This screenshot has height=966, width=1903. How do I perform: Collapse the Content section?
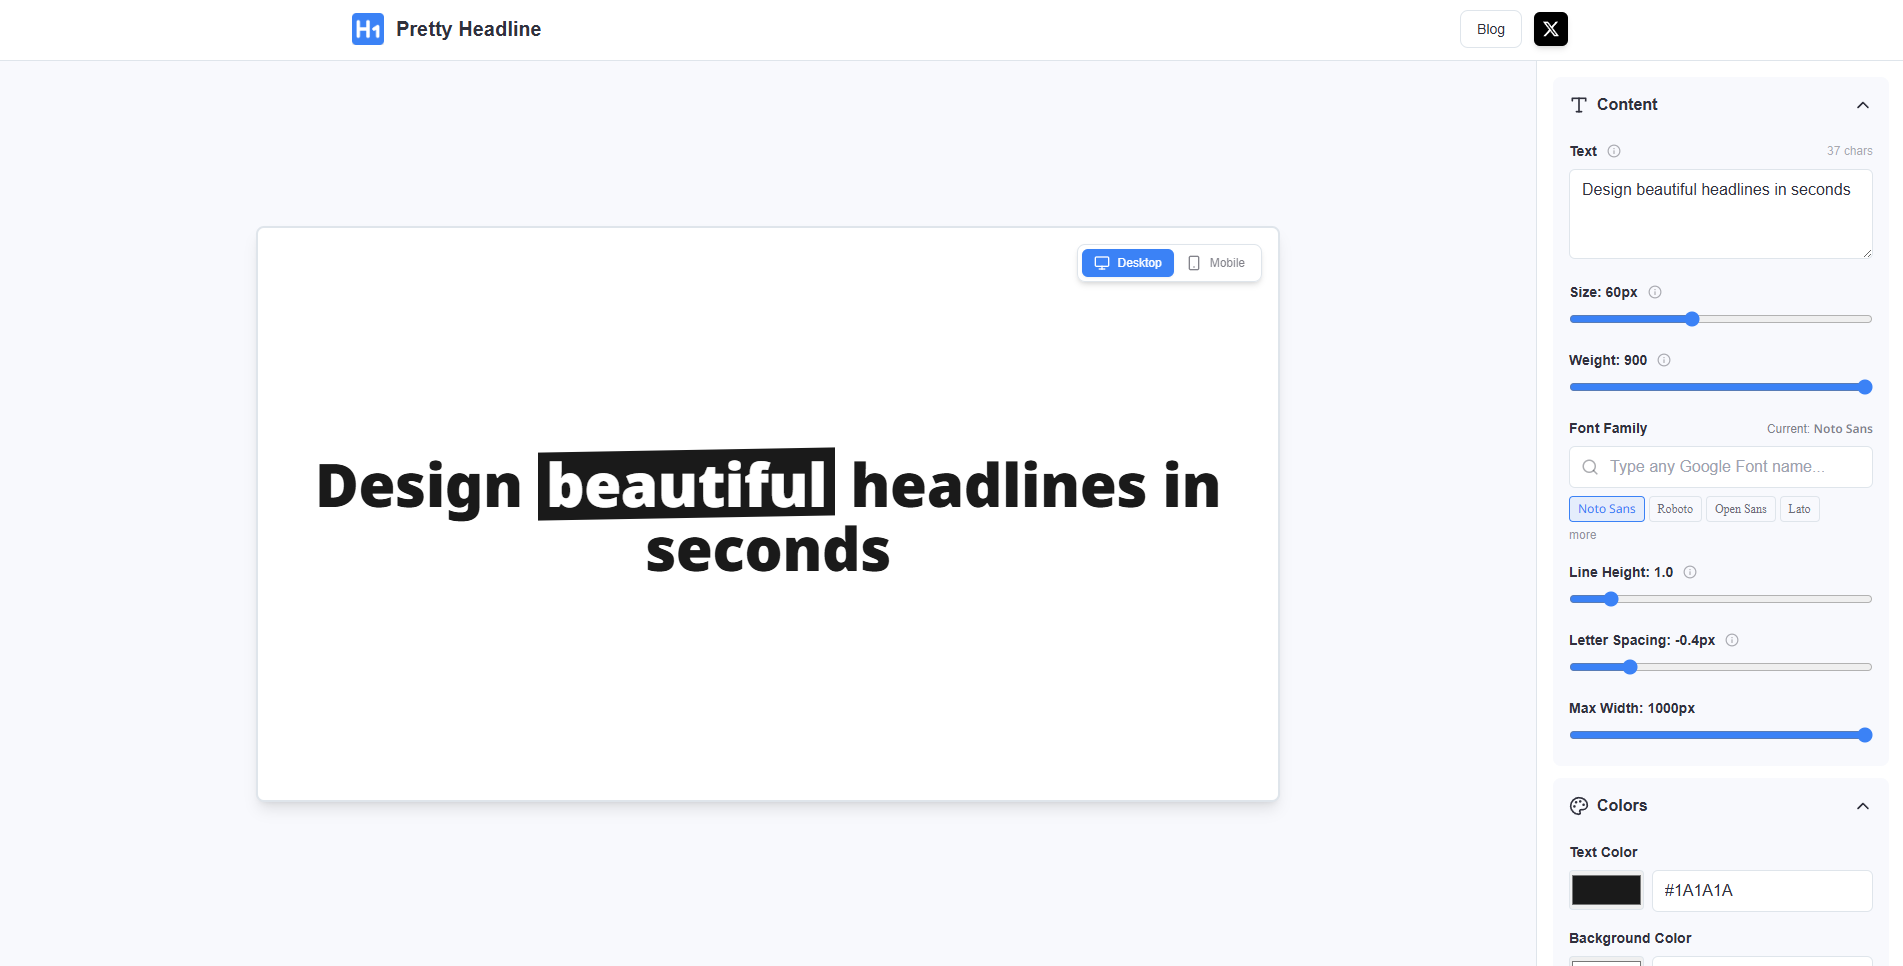point(1862,104)
